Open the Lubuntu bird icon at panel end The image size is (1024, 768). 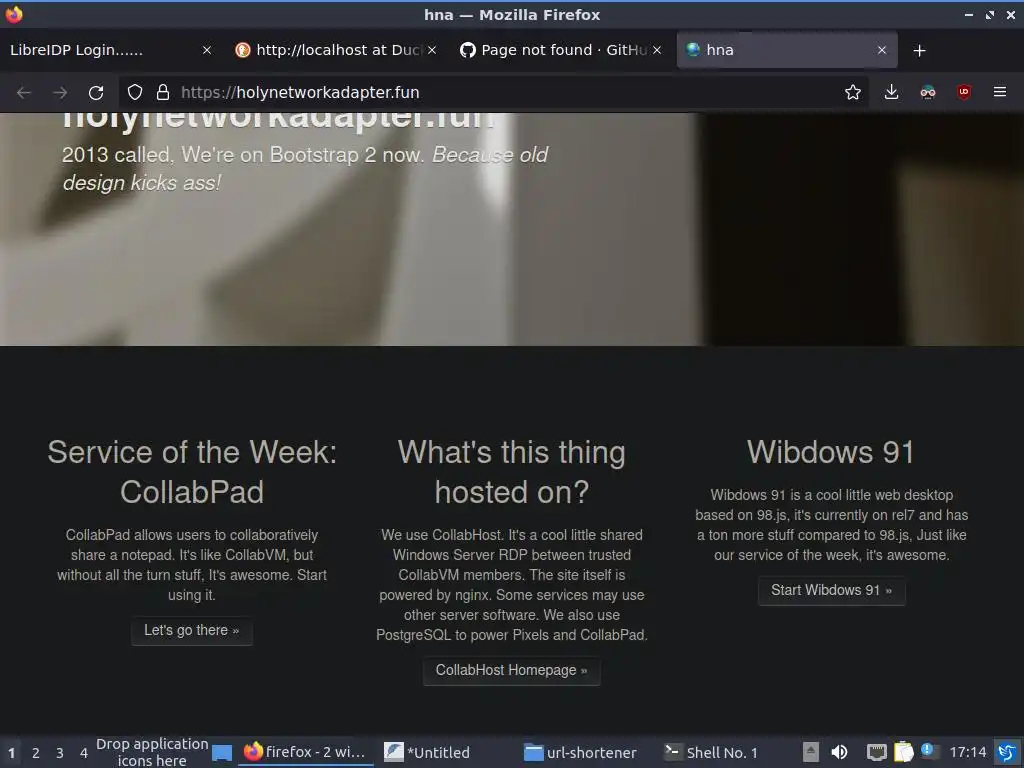pos(1007,752)
